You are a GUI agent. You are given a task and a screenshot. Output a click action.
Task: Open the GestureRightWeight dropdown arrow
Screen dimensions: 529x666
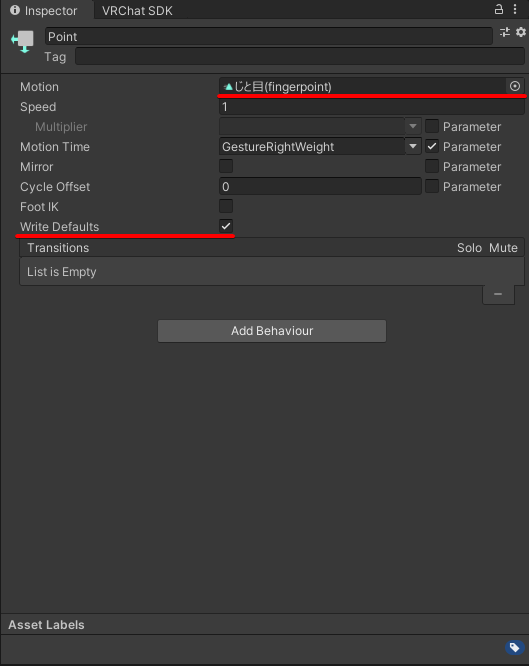click(413, 146)
